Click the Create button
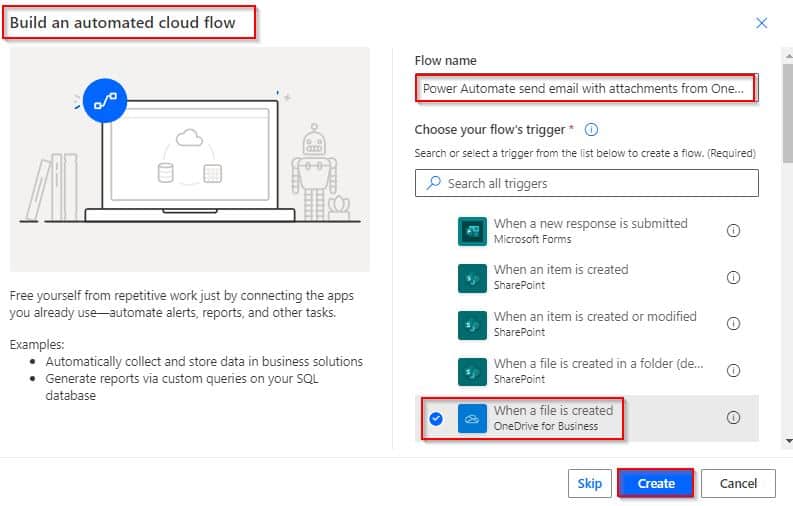Viewport: 793px width, 506px height. pos(656,484)
